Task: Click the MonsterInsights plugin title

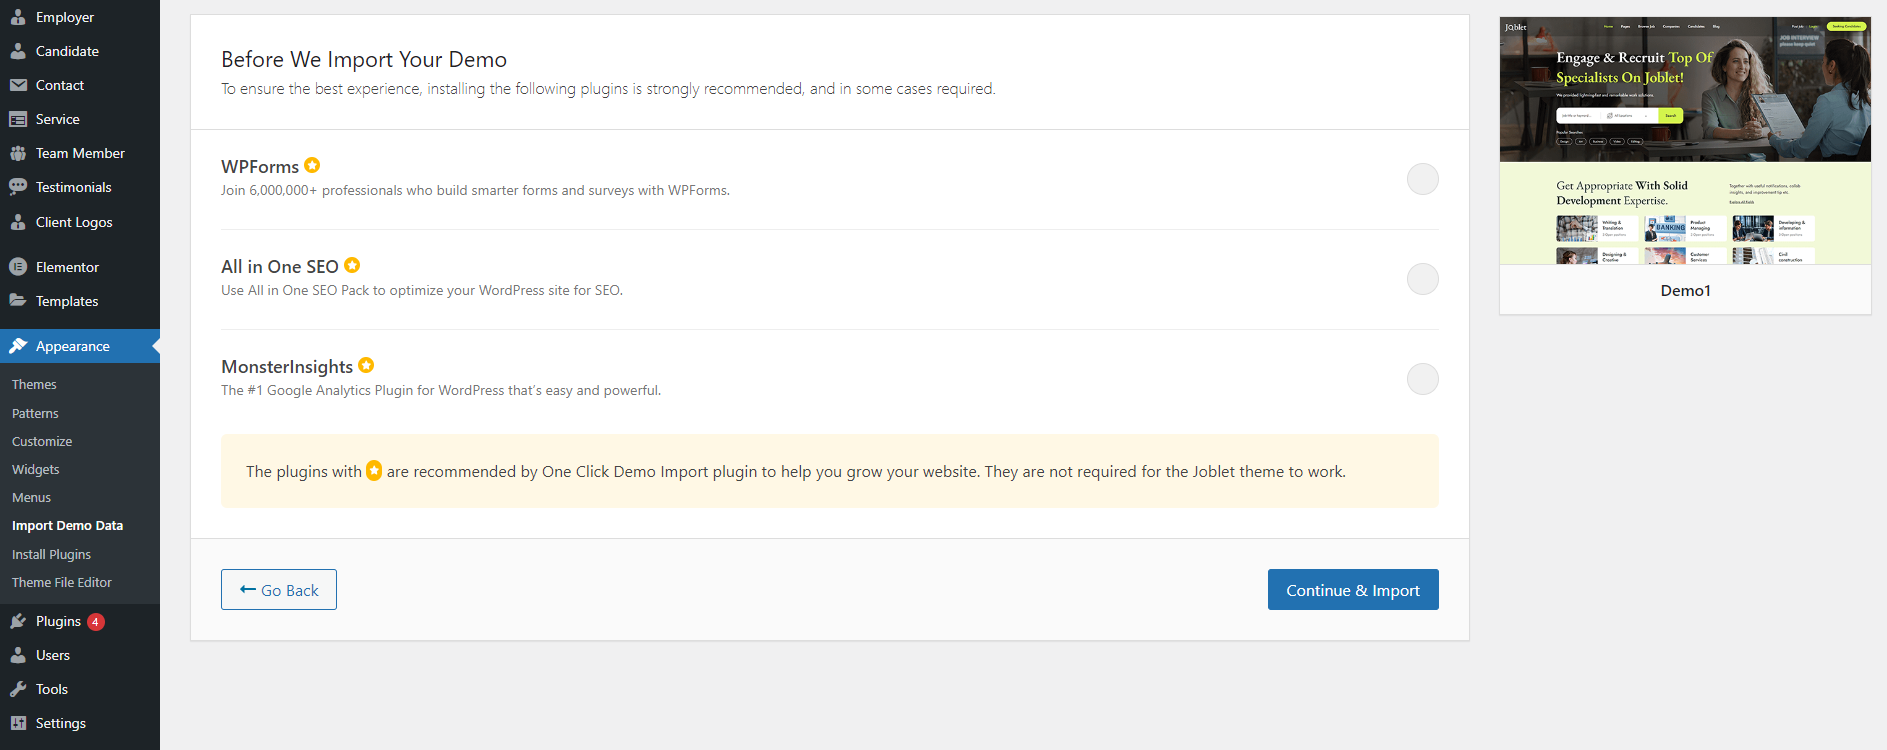Action: [287, 367]
